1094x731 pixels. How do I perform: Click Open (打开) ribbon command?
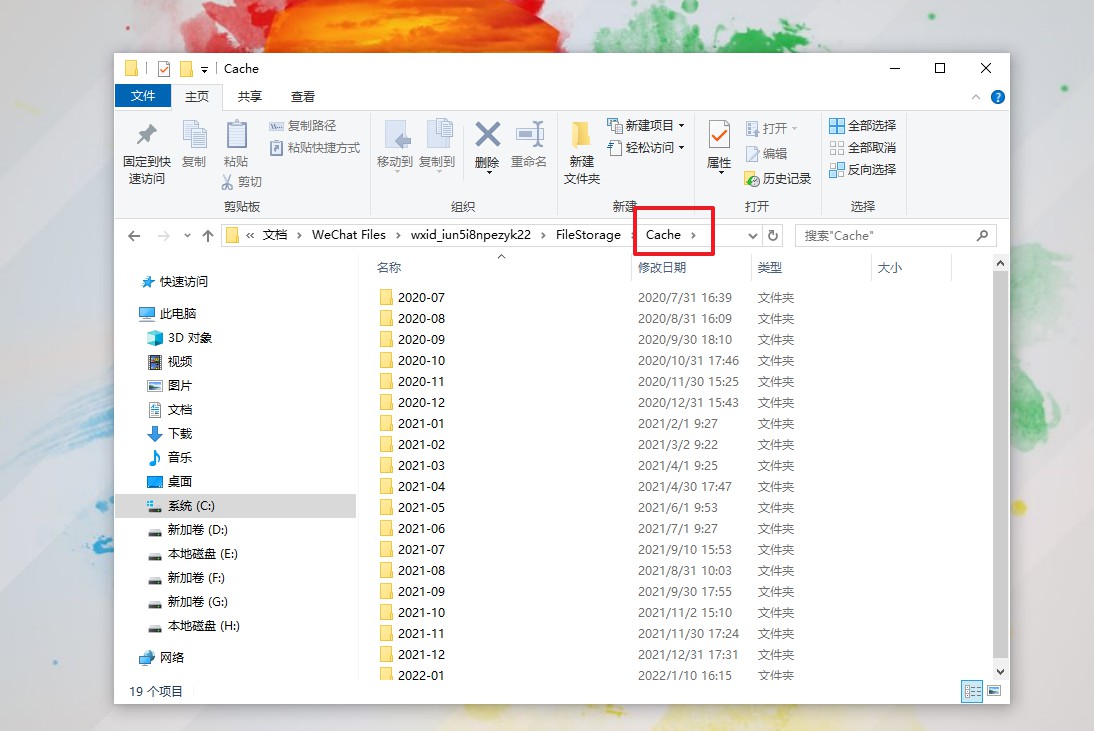(772, 128)
